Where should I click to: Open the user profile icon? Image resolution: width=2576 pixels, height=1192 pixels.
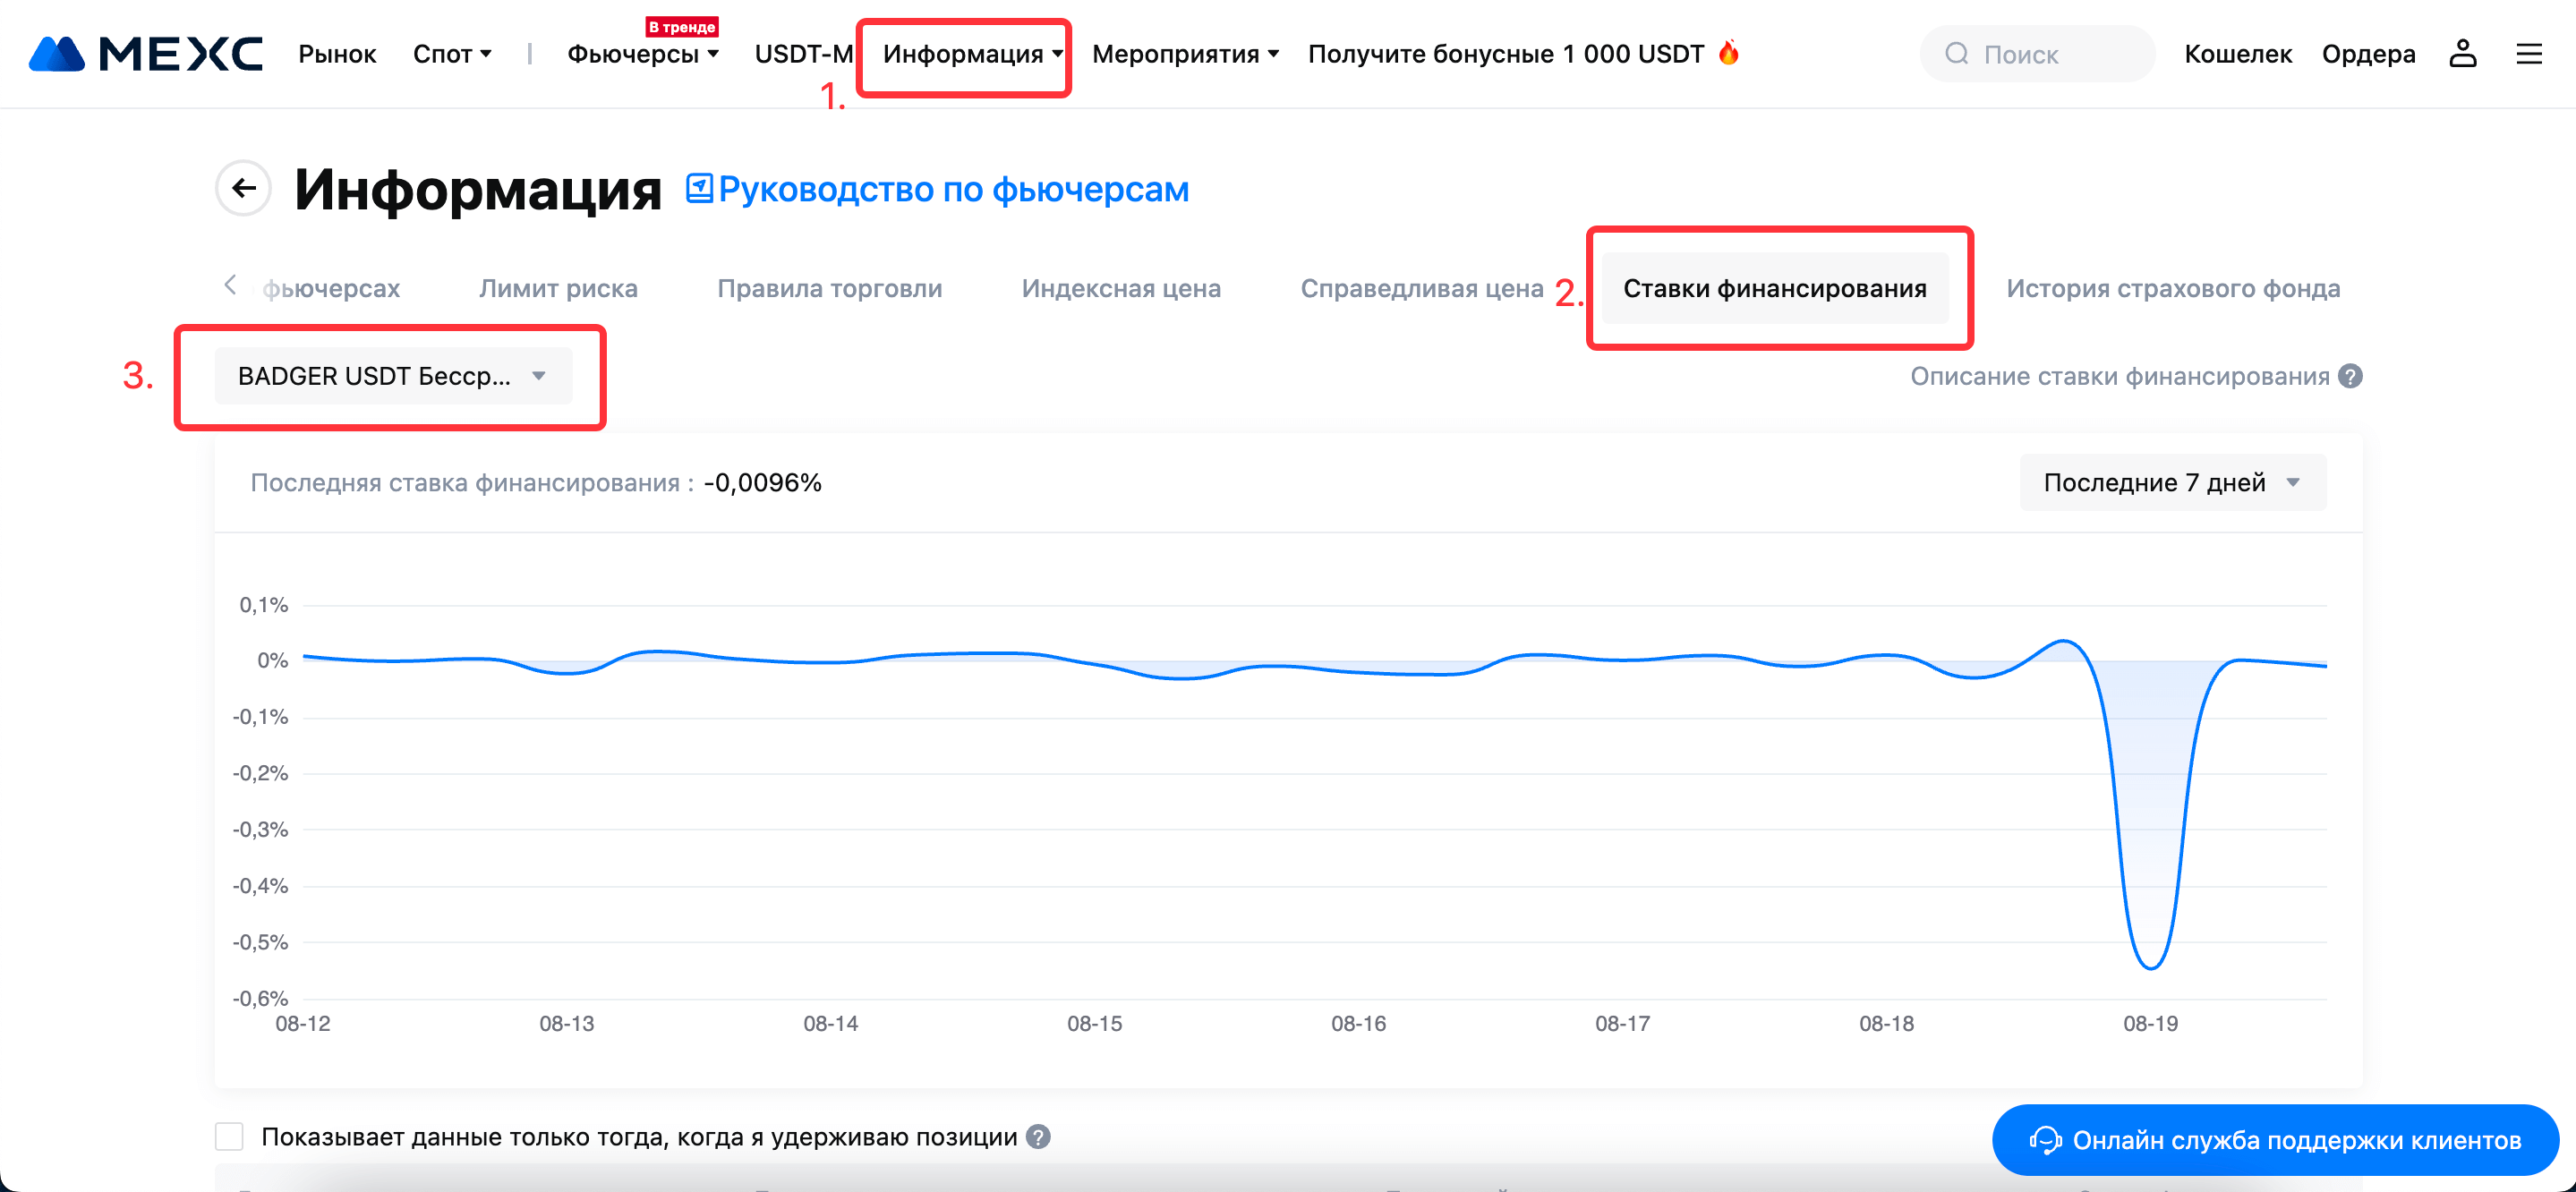(2462, 54)
